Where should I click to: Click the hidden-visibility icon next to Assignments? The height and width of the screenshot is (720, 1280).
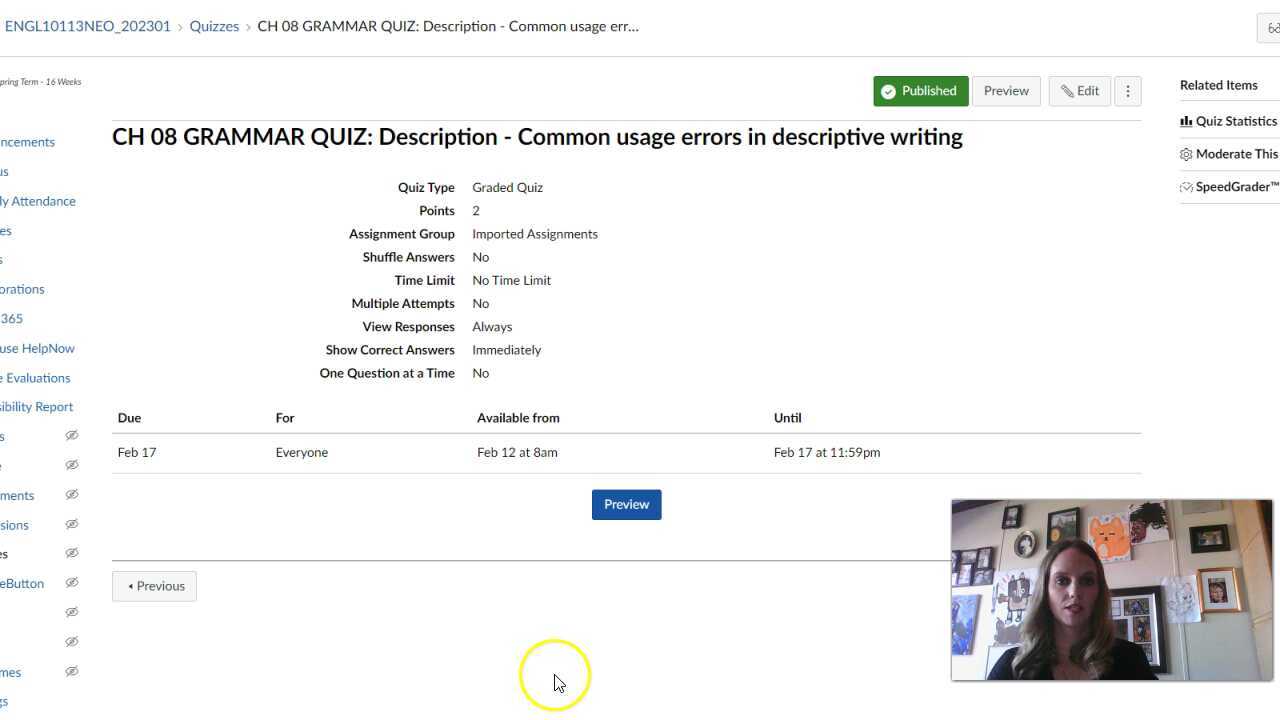[71, 494]
